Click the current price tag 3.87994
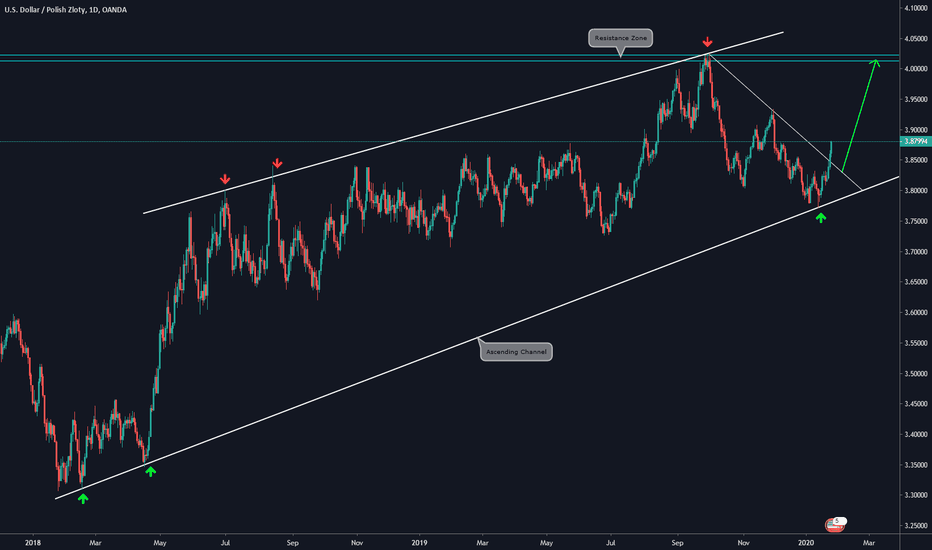Image resolution: width=932 pixels, height=550 pixels. coord(915,142)
